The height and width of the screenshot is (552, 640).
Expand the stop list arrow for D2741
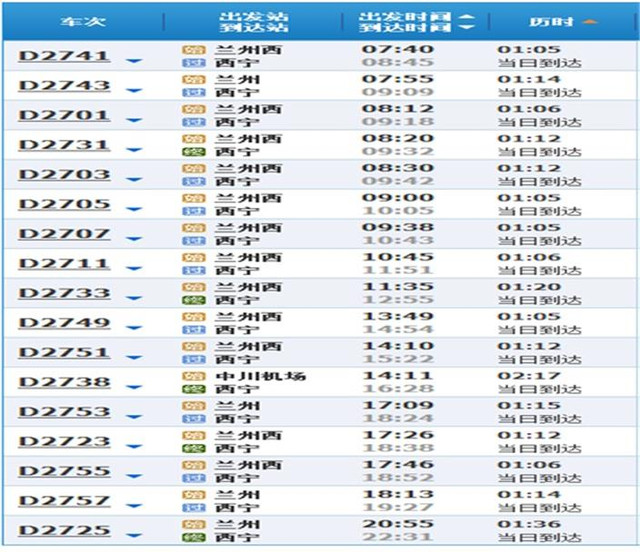[x=133, y=62]
